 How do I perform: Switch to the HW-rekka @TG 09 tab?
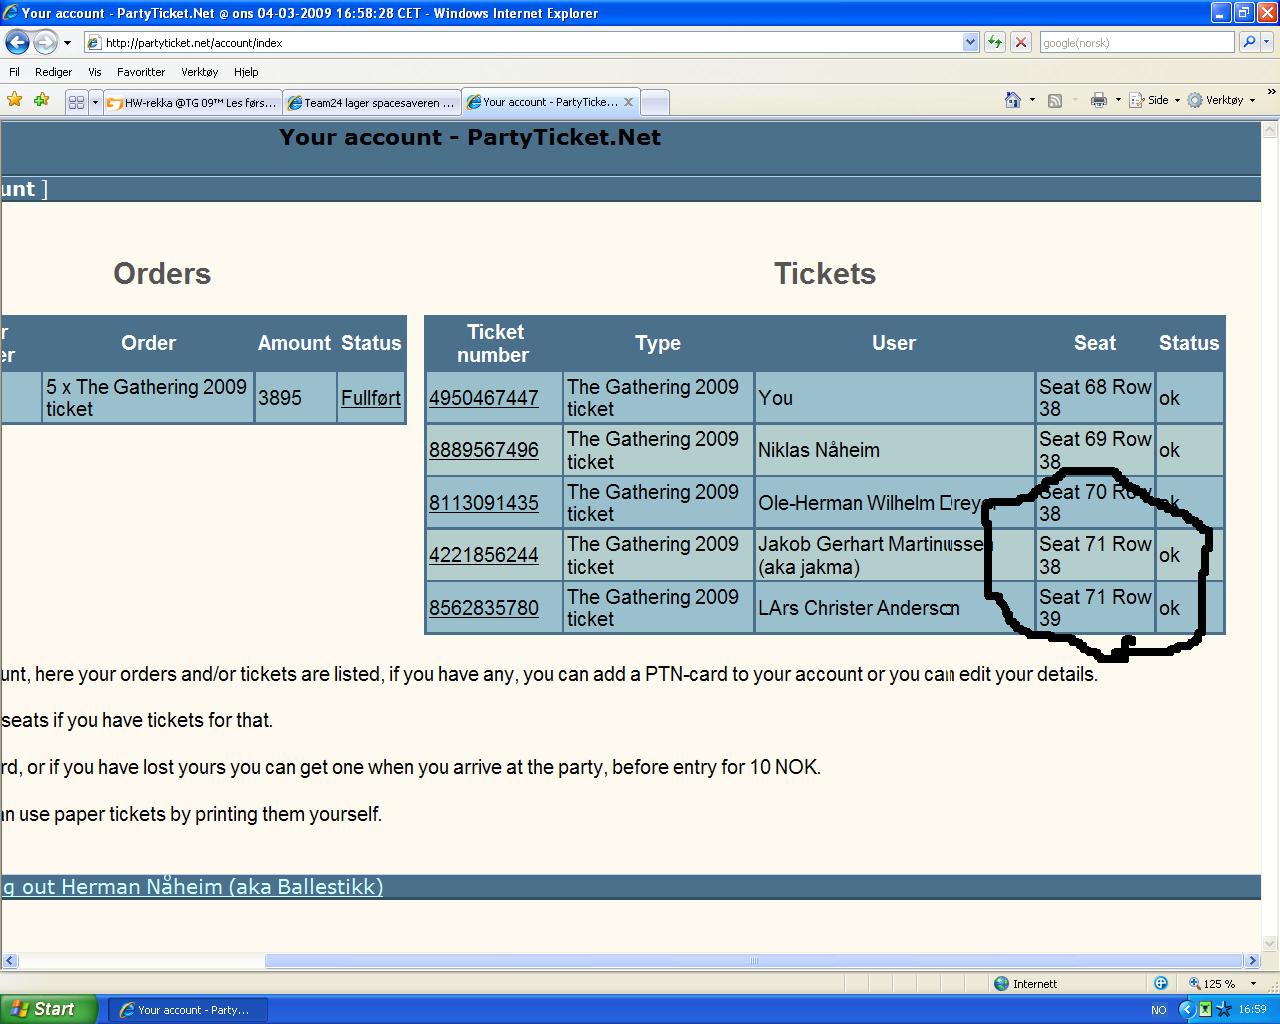pos(192,102)
